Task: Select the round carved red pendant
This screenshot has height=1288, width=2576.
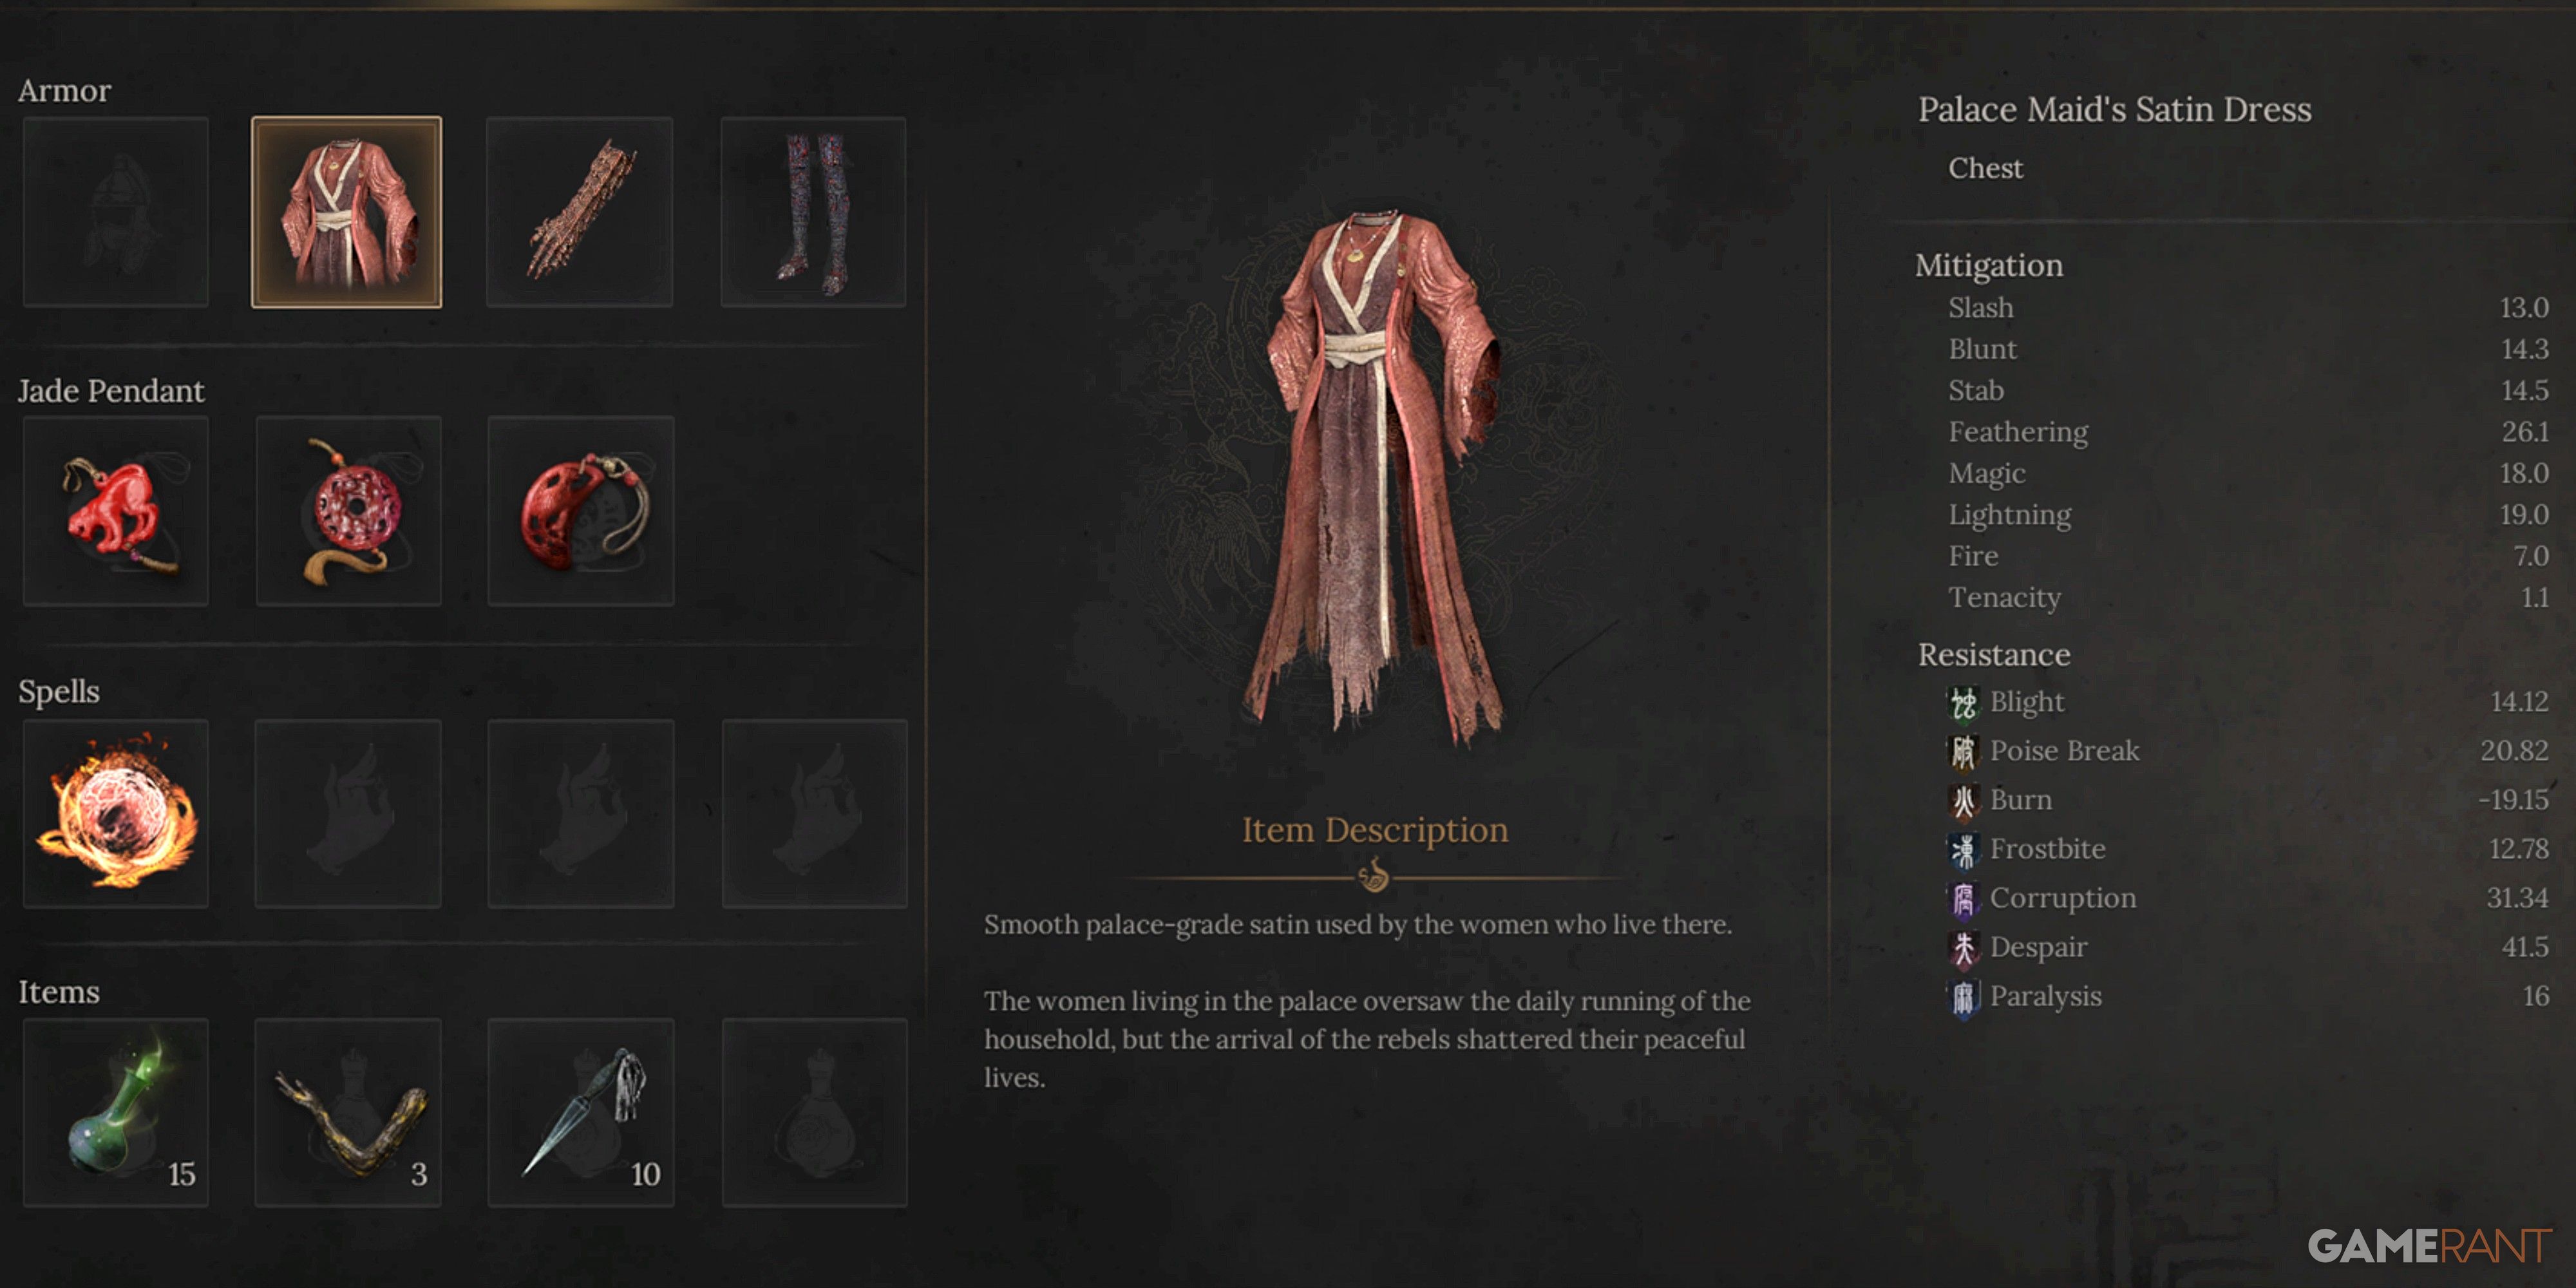Action: [348, 511]
